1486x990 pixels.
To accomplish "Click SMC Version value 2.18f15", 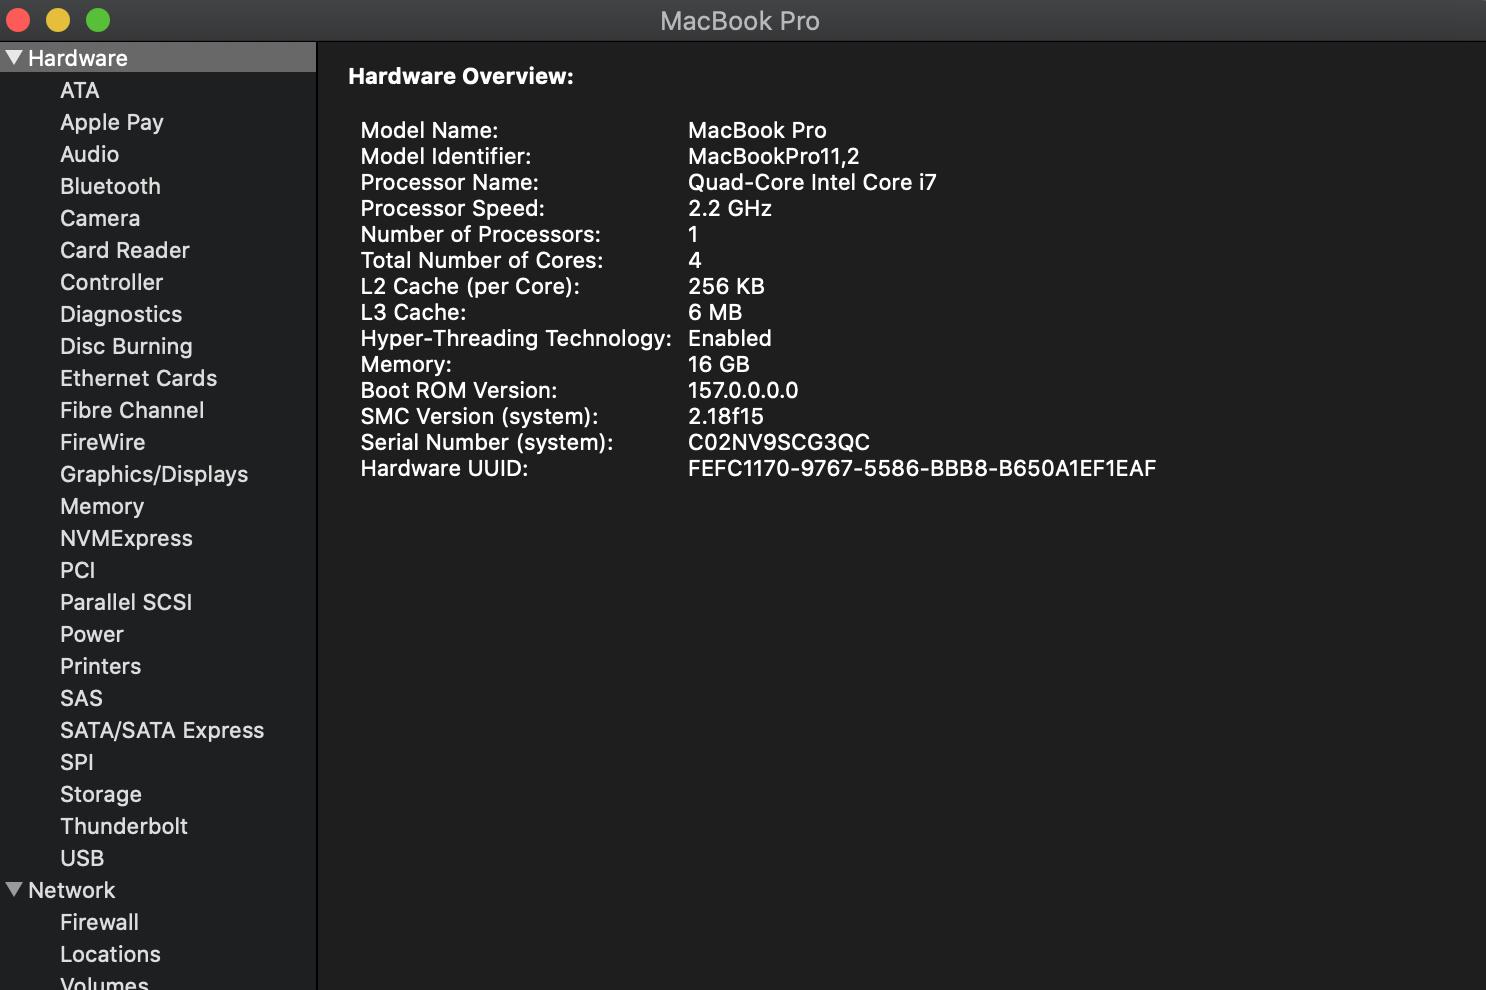I will pyautogui.click(x=726, y=416).
